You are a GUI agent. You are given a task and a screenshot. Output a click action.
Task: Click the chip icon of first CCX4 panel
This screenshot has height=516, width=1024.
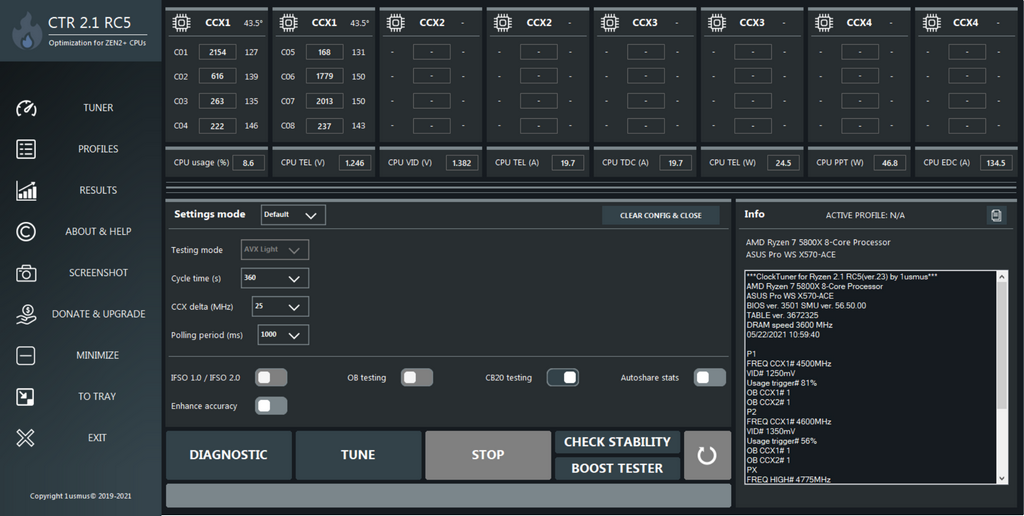coord(824,23)
